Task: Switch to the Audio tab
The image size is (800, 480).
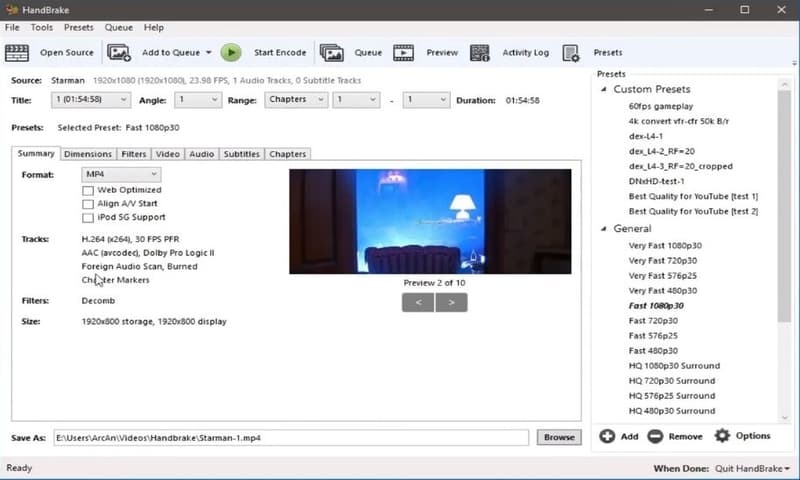Action: point(202,154)
